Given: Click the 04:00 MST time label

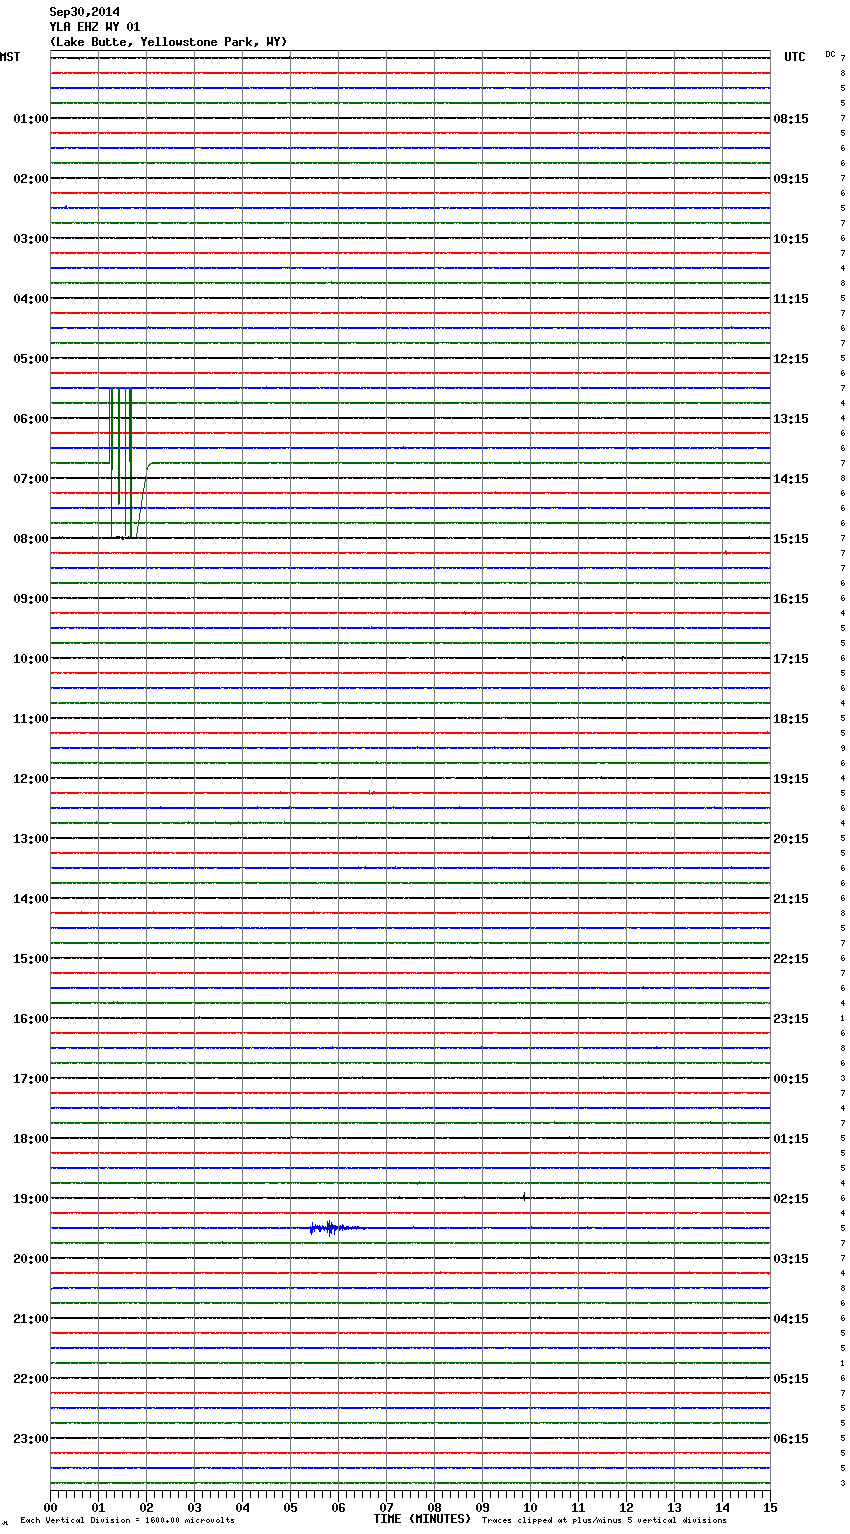Looking at the screenshot, I should (31, 299).
